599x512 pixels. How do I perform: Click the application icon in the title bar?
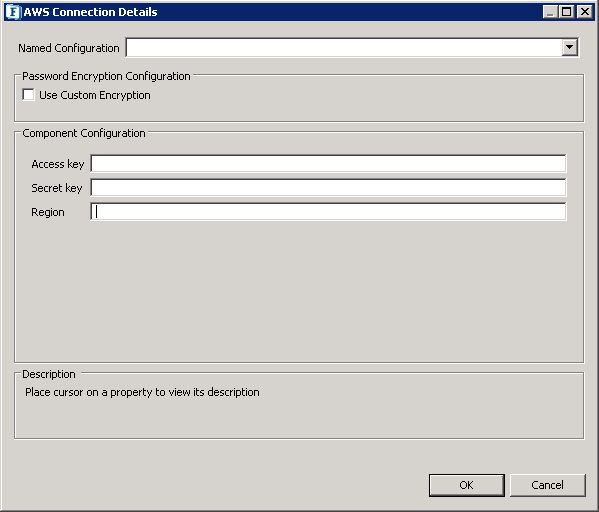13,12
